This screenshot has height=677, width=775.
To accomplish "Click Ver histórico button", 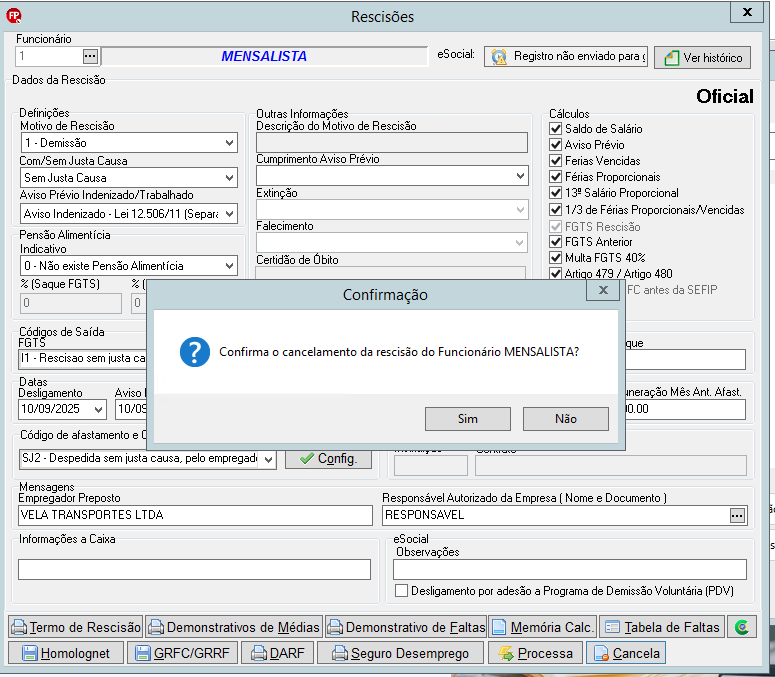I will click(703, 58).
